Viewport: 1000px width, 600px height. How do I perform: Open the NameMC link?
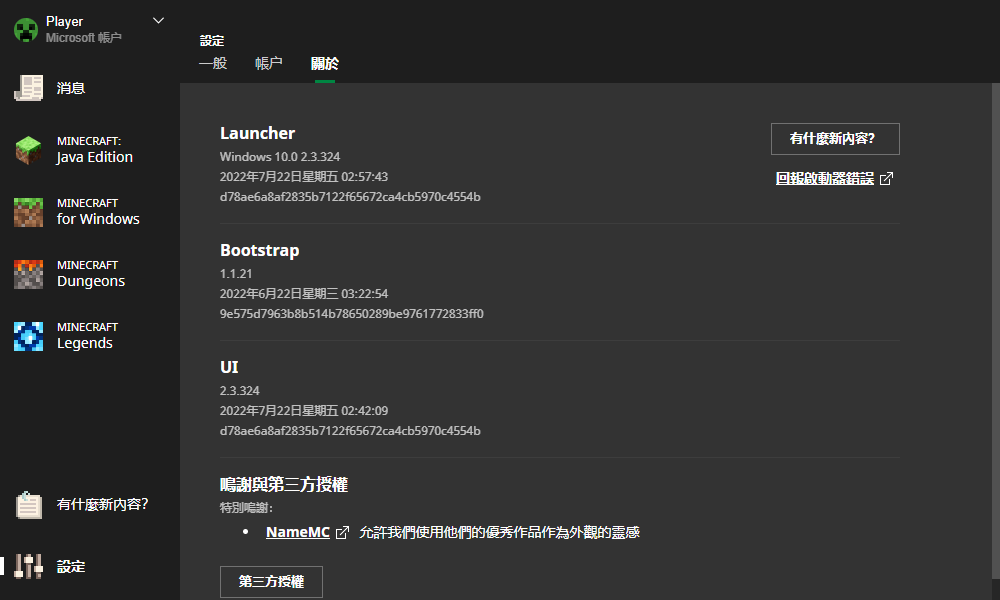tap(298, 532)
